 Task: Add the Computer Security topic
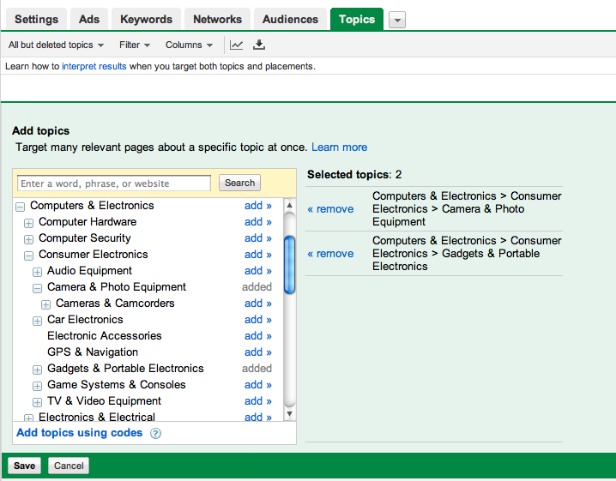click(x=258, y=238)
